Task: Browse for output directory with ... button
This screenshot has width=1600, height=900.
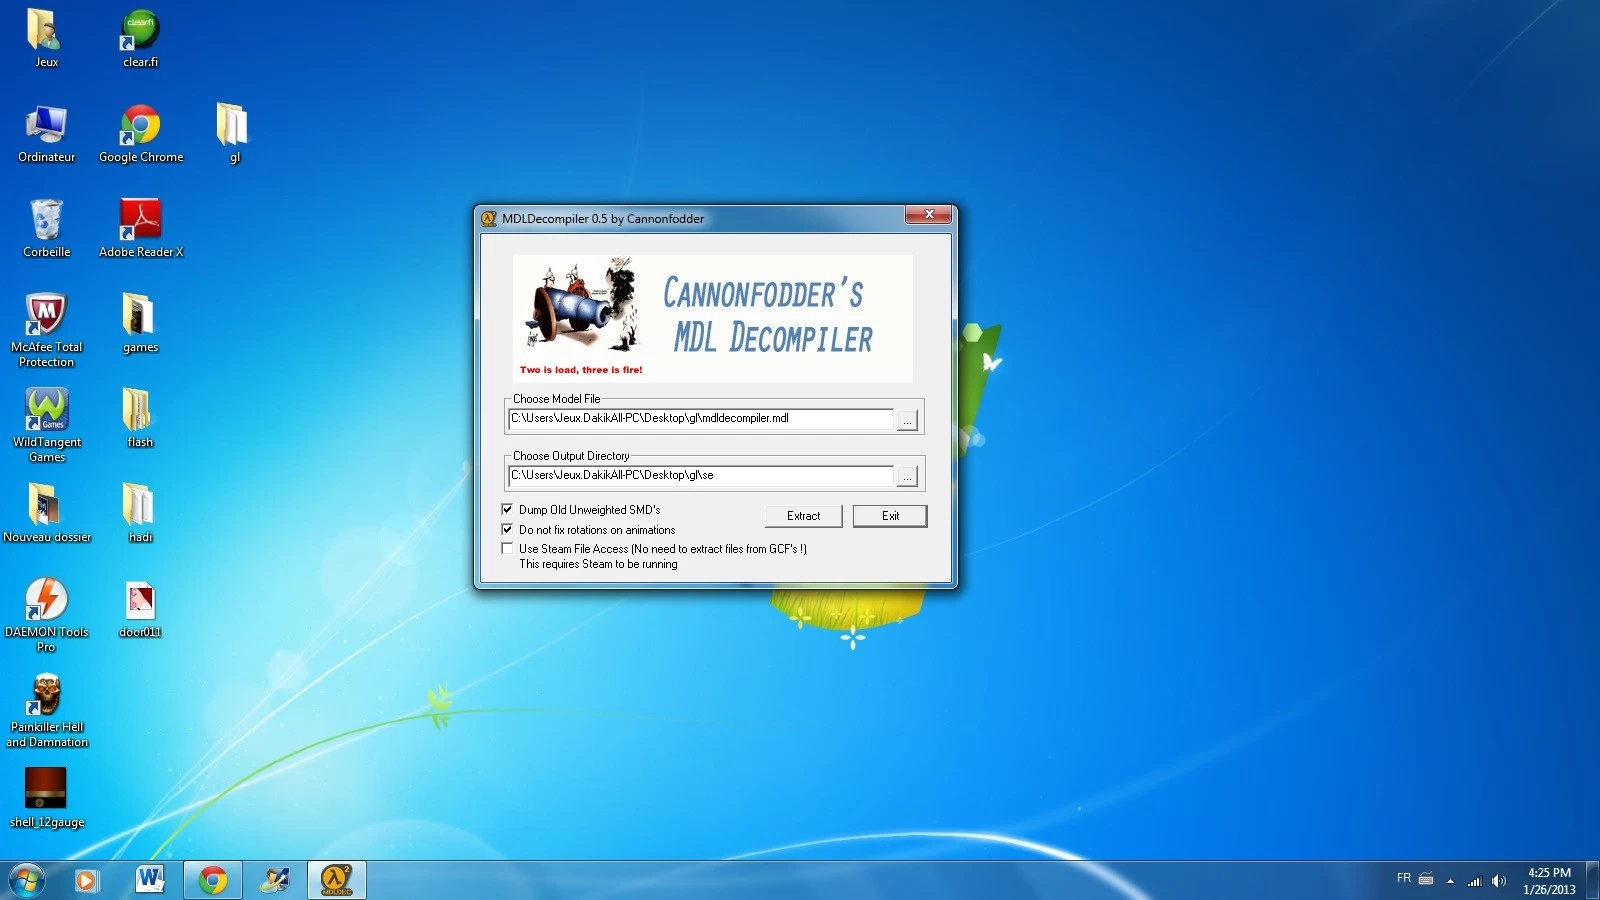Action: pyautogui.click(x=907, y=477)
